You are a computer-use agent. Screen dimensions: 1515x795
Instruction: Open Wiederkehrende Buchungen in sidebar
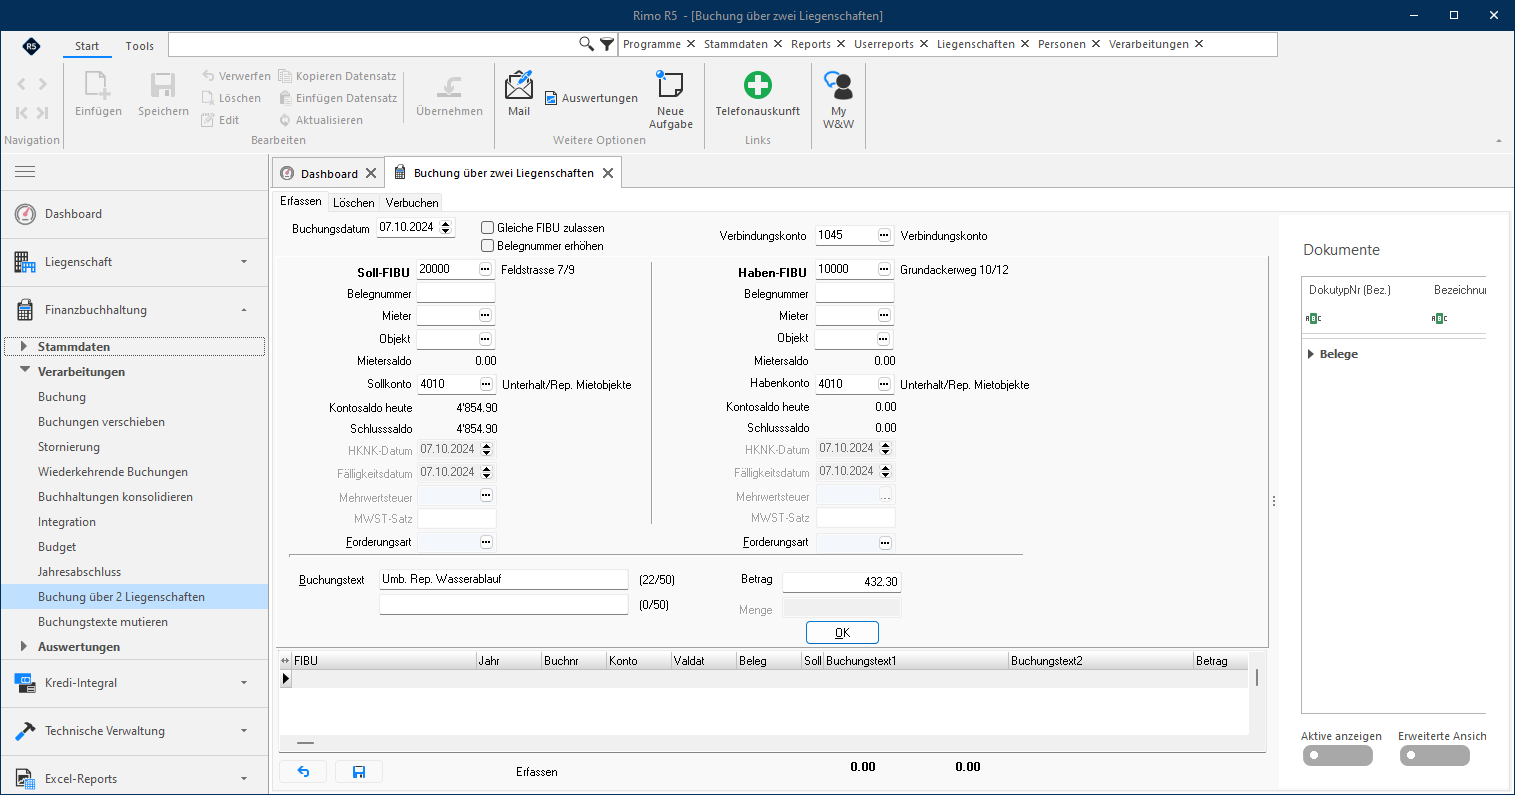(x=113, y=472)
